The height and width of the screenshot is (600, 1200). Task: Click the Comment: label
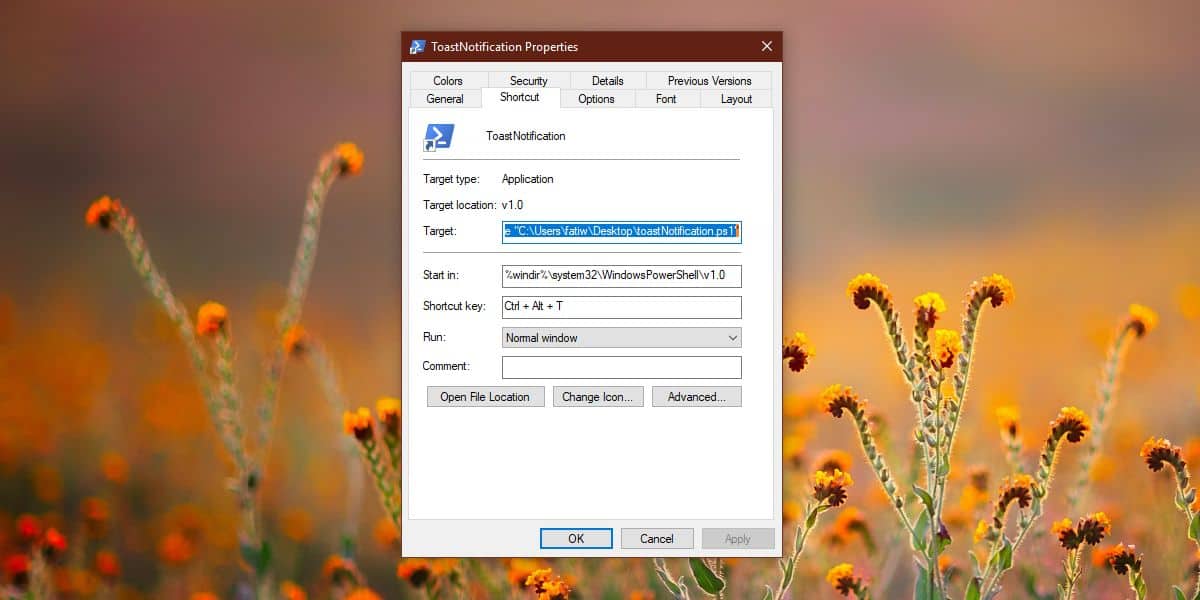(446, 366)
